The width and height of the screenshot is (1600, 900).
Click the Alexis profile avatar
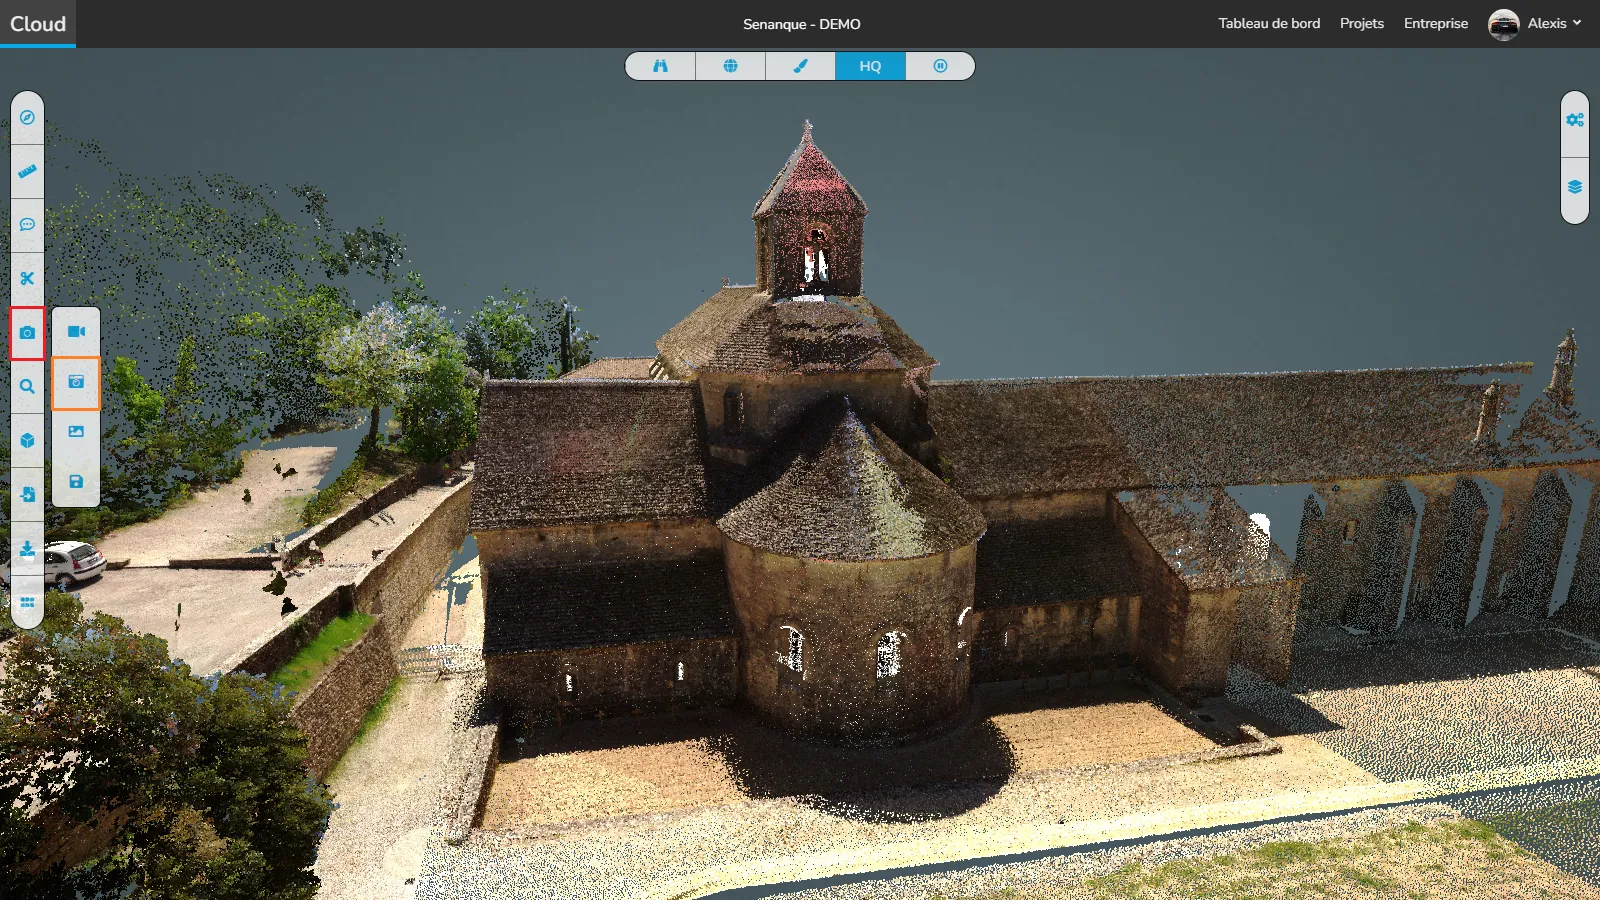tap(1504, 24)
